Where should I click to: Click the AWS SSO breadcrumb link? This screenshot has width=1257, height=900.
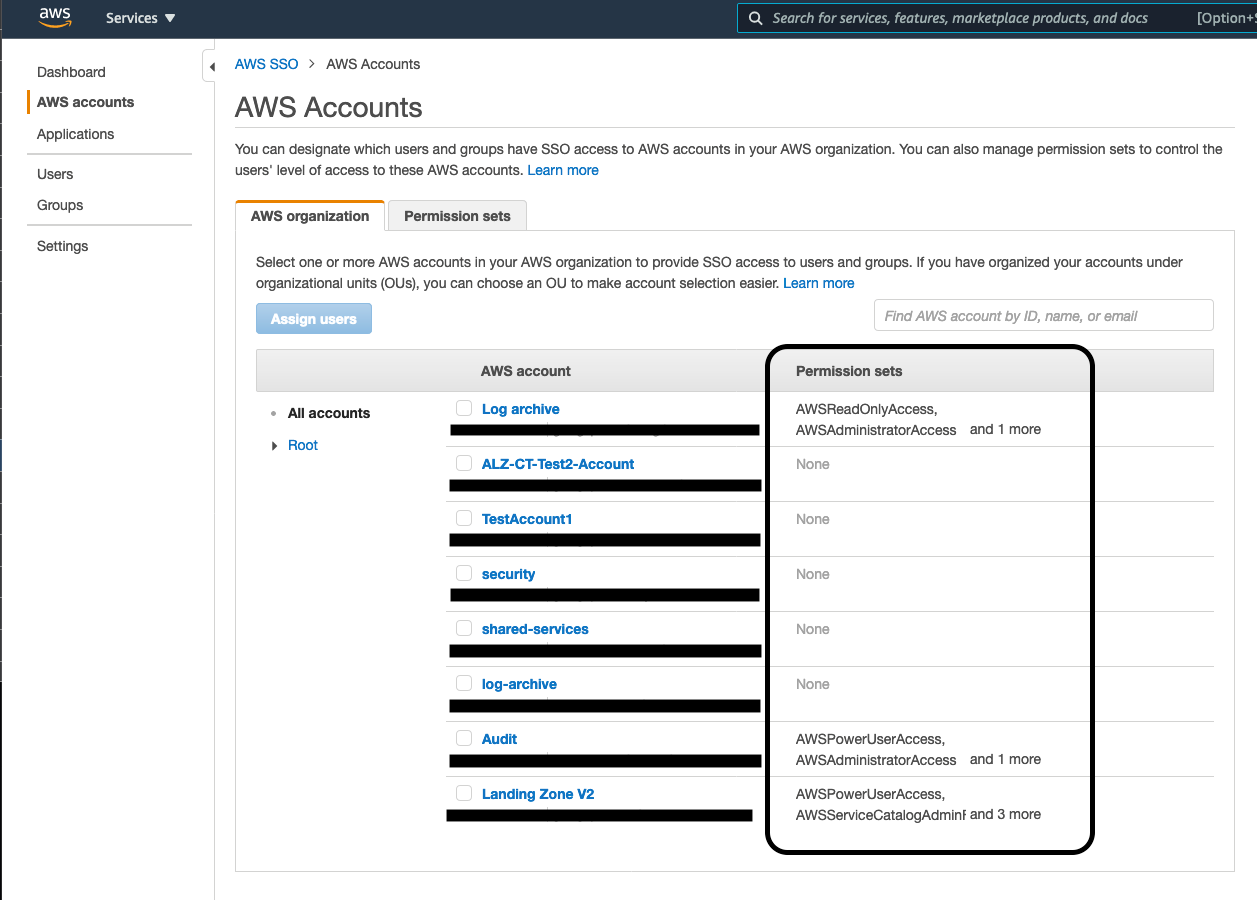pos(266,64)
